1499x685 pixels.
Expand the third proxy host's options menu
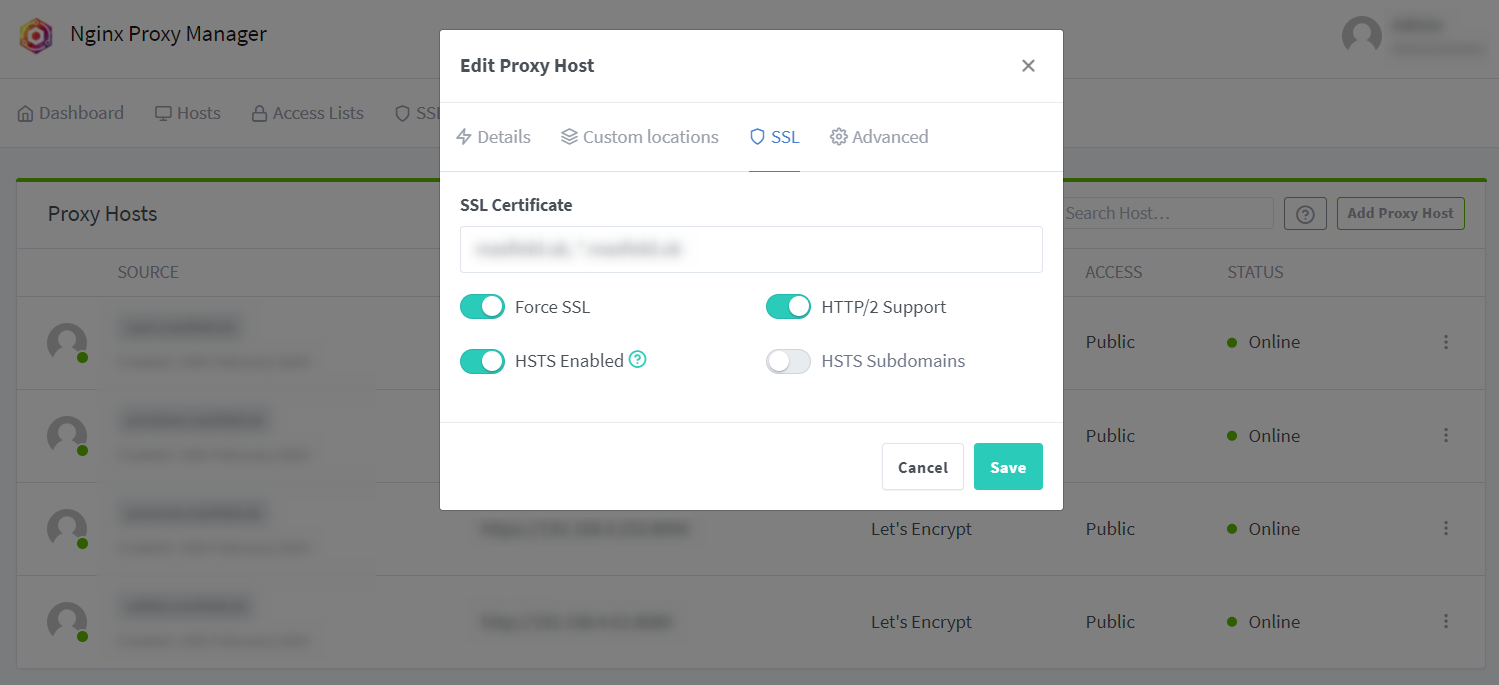tap(1446, 529)
